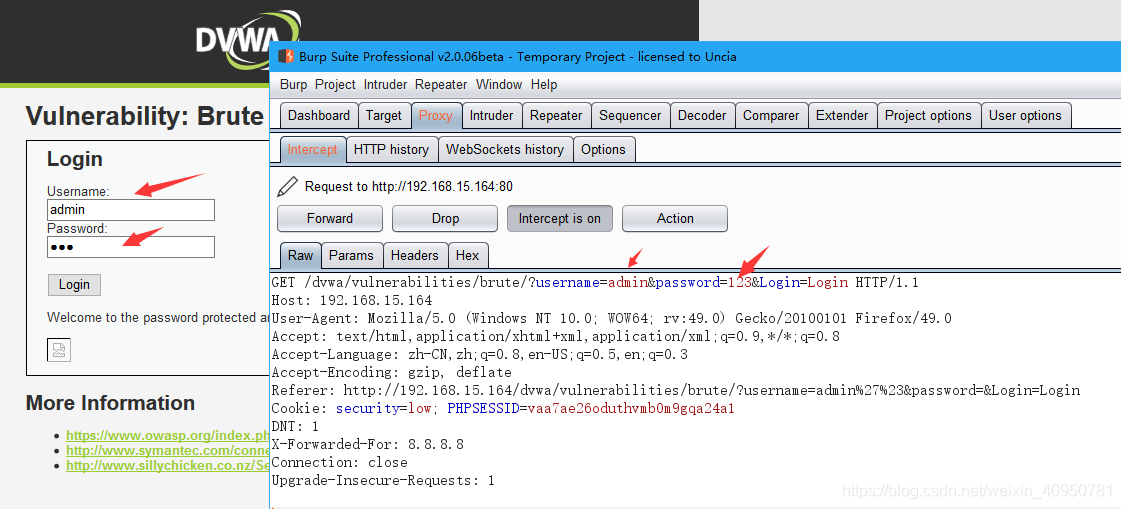Click the broken image icon in DVWA login box

[59, 350]
